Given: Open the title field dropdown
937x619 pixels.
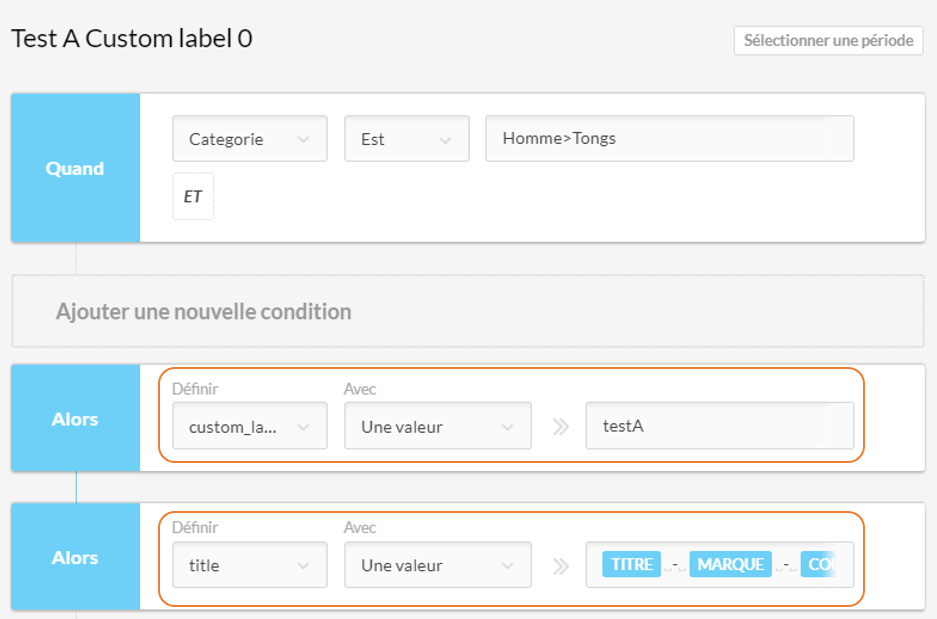Looking at the screenshot, I should point(250,565).
